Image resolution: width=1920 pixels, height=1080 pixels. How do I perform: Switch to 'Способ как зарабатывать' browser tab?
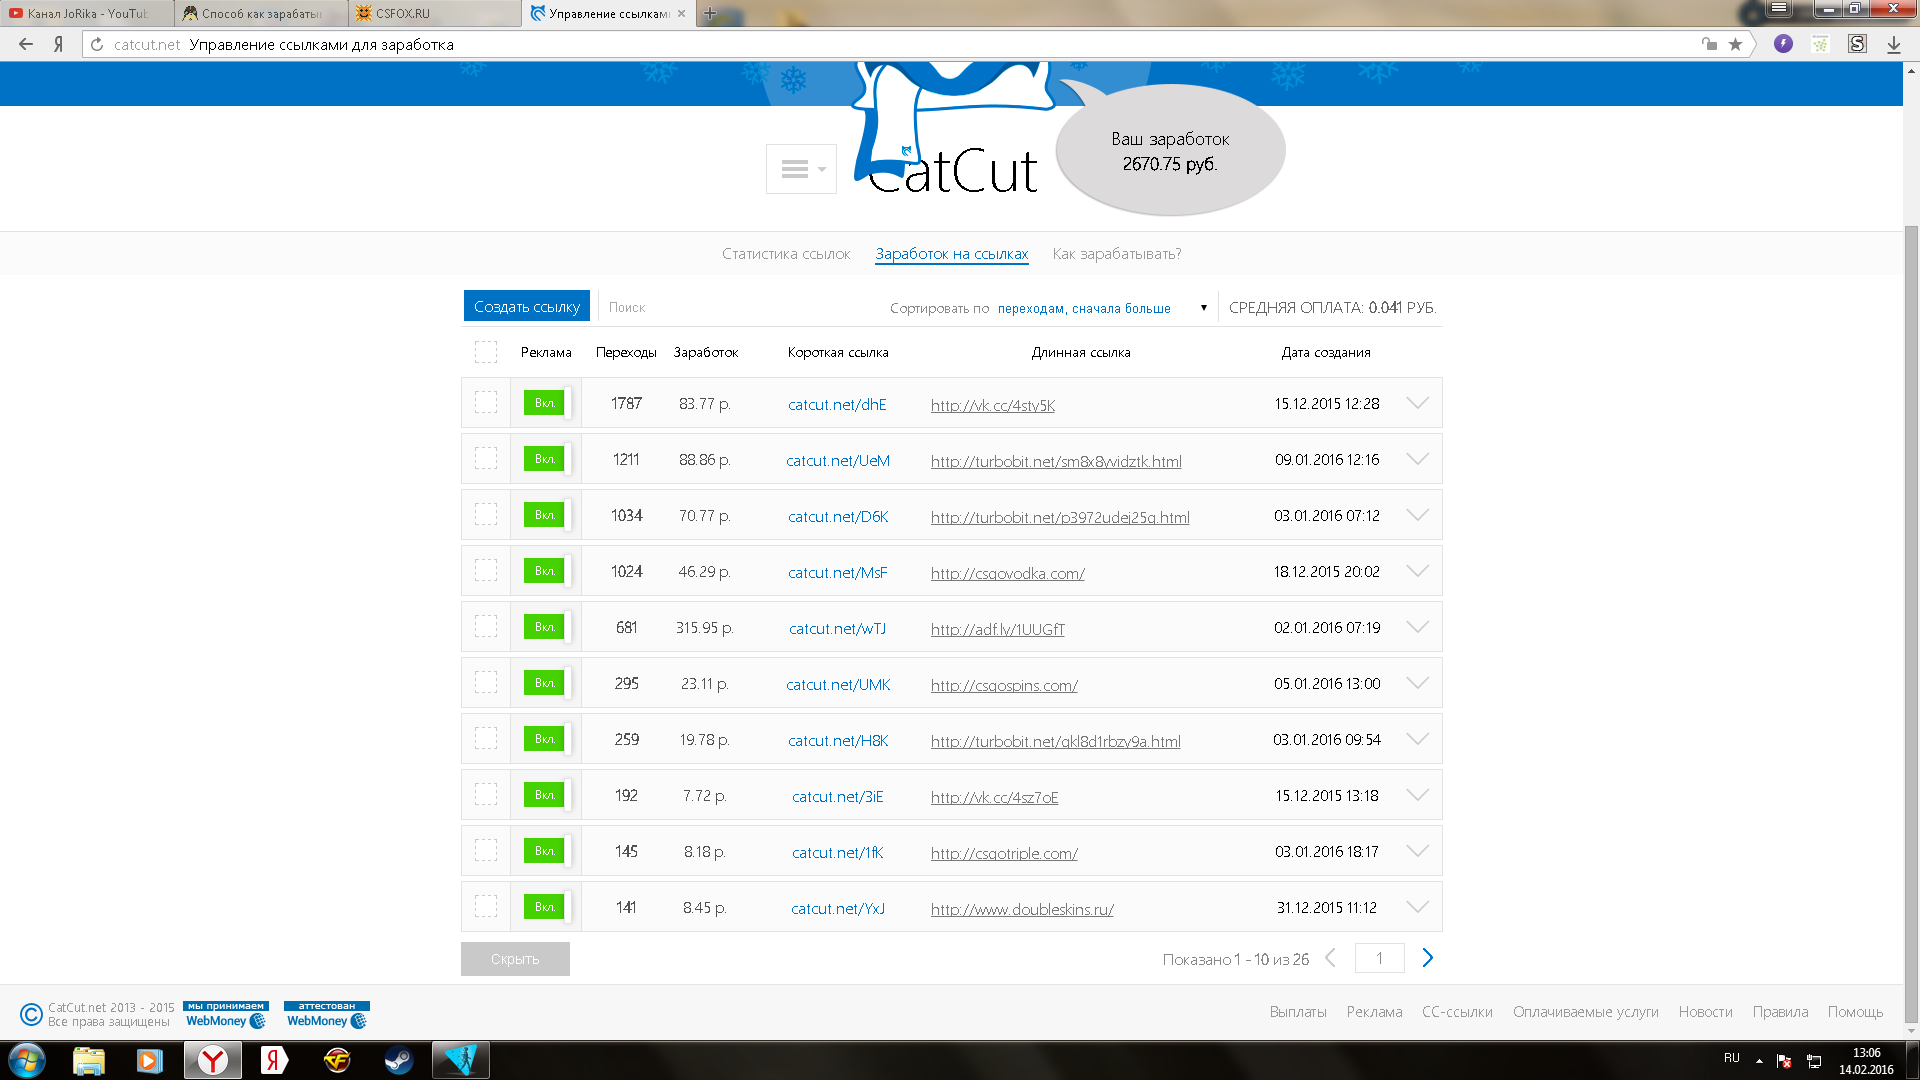(x=261, y=13)
